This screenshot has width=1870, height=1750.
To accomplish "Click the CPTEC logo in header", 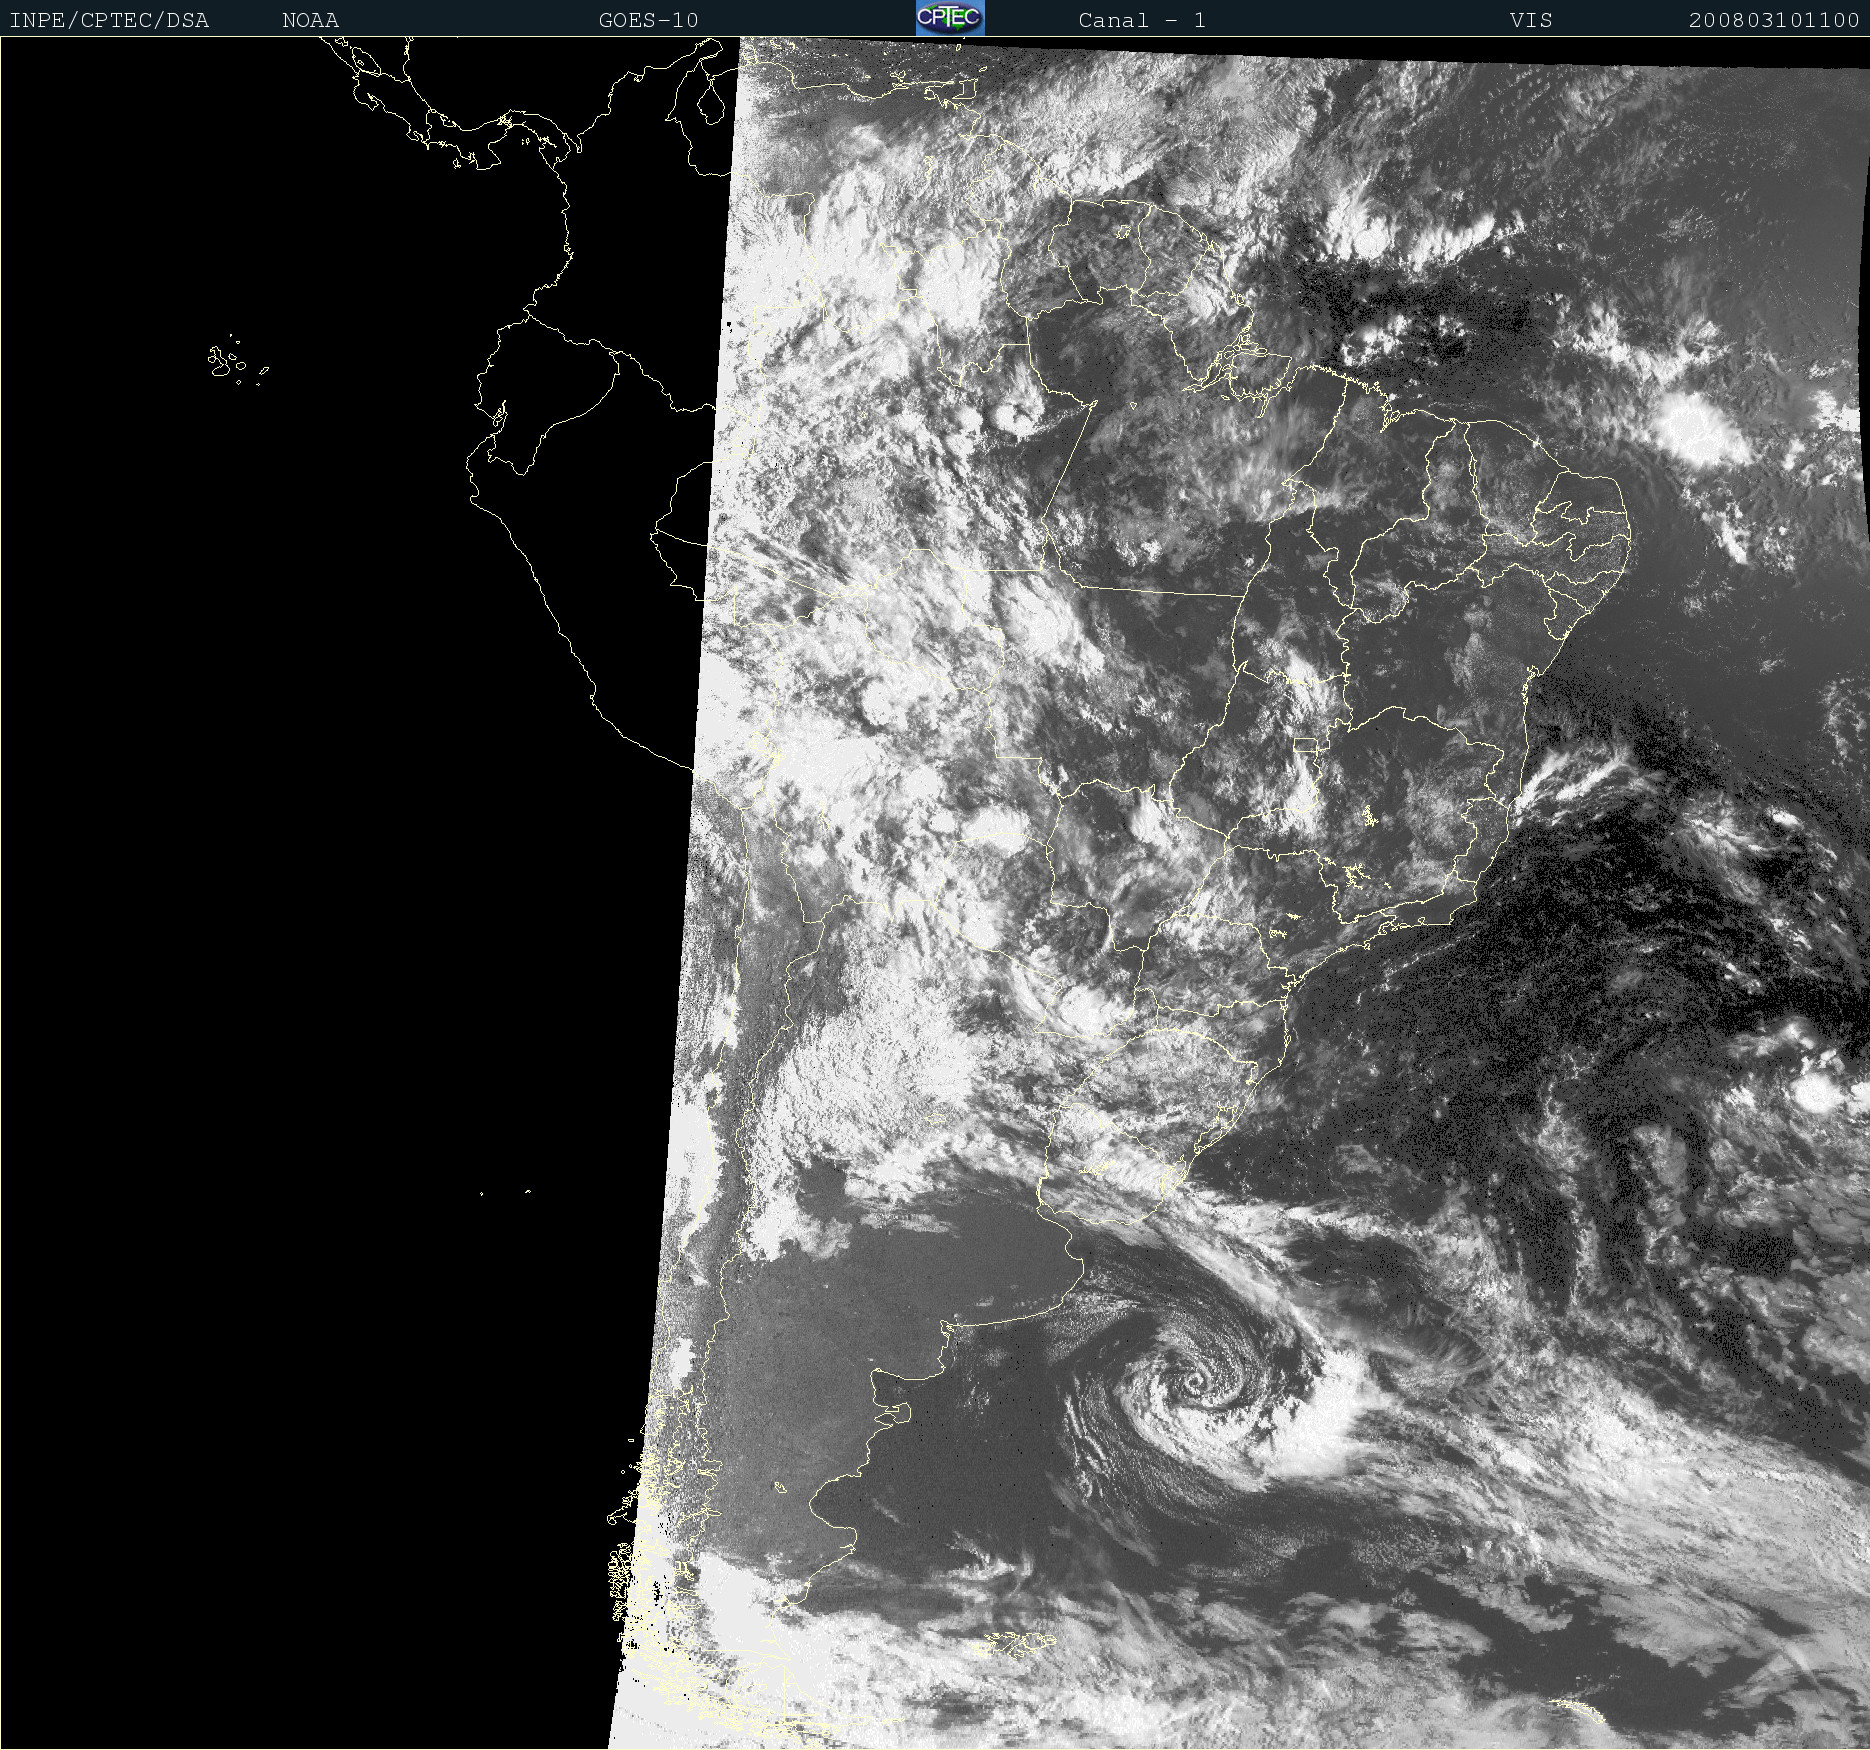I will tap(950, 18).
